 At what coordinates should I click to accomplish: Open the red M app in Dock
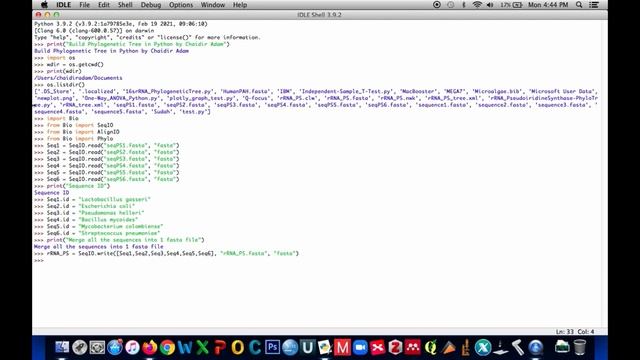[x=342, y=347]
